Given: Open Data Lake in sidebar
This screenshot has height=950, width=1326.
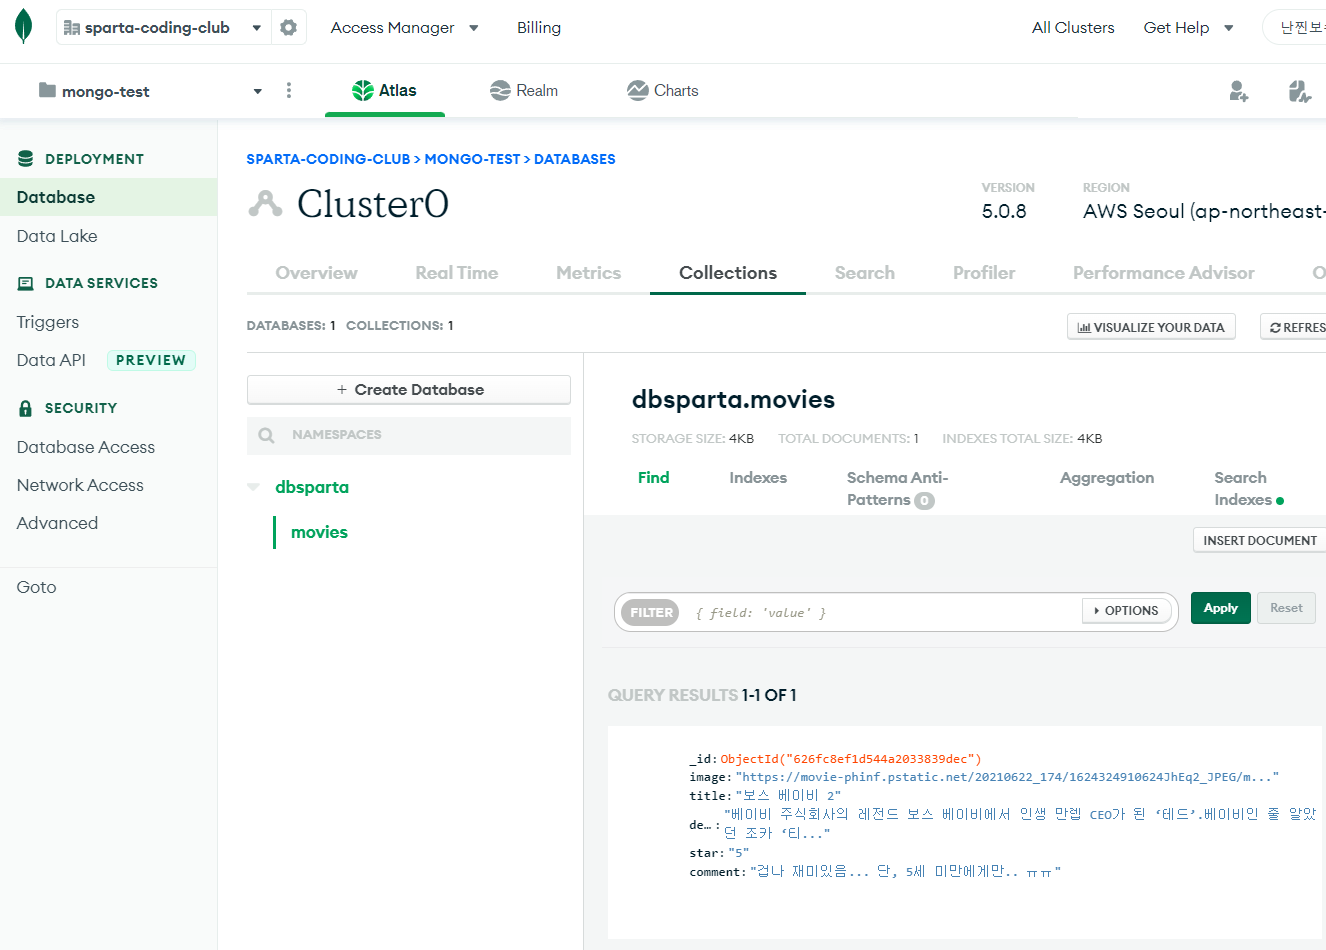Looking at the screenshot, I should 57,236.
